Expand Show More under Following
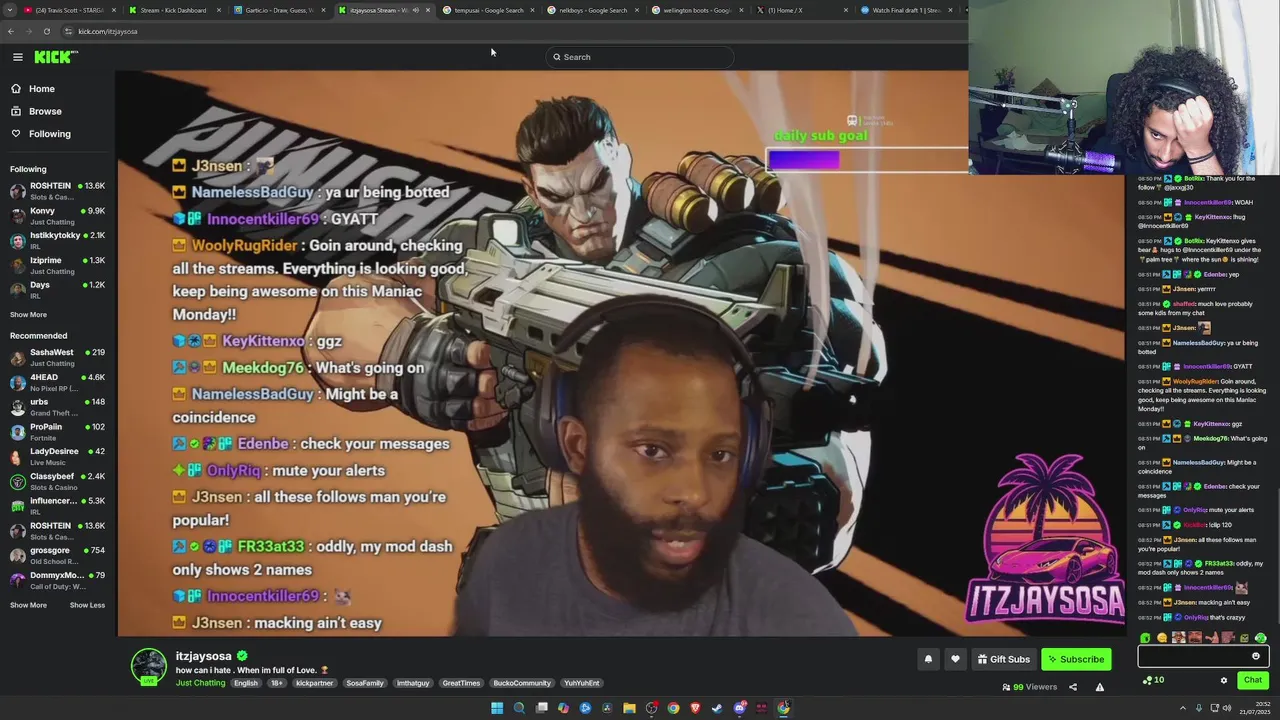Image resolution: width=1280 pixels, height=720 pixels. pos(28,314)
